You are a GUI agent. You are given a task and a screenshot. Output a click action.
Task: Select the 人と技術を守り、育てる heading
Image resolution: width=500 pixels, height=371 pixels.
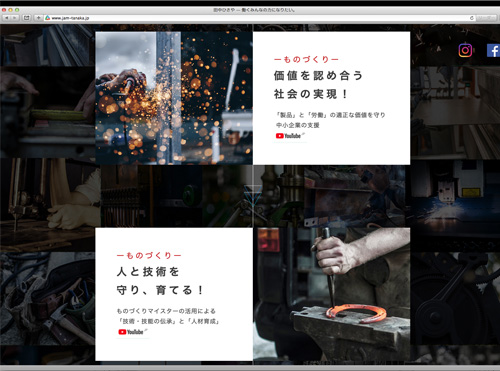160,281
